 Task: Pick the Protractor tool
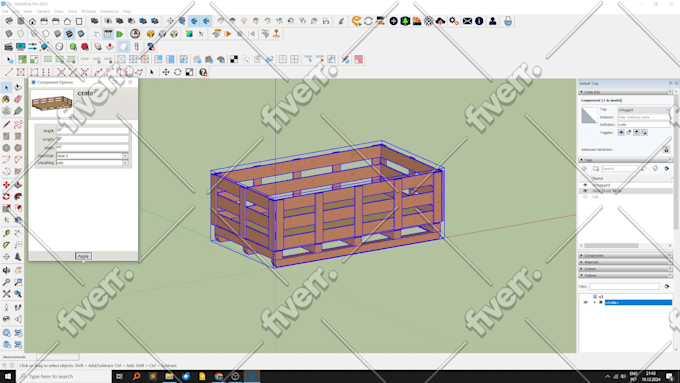coord(6,245)
